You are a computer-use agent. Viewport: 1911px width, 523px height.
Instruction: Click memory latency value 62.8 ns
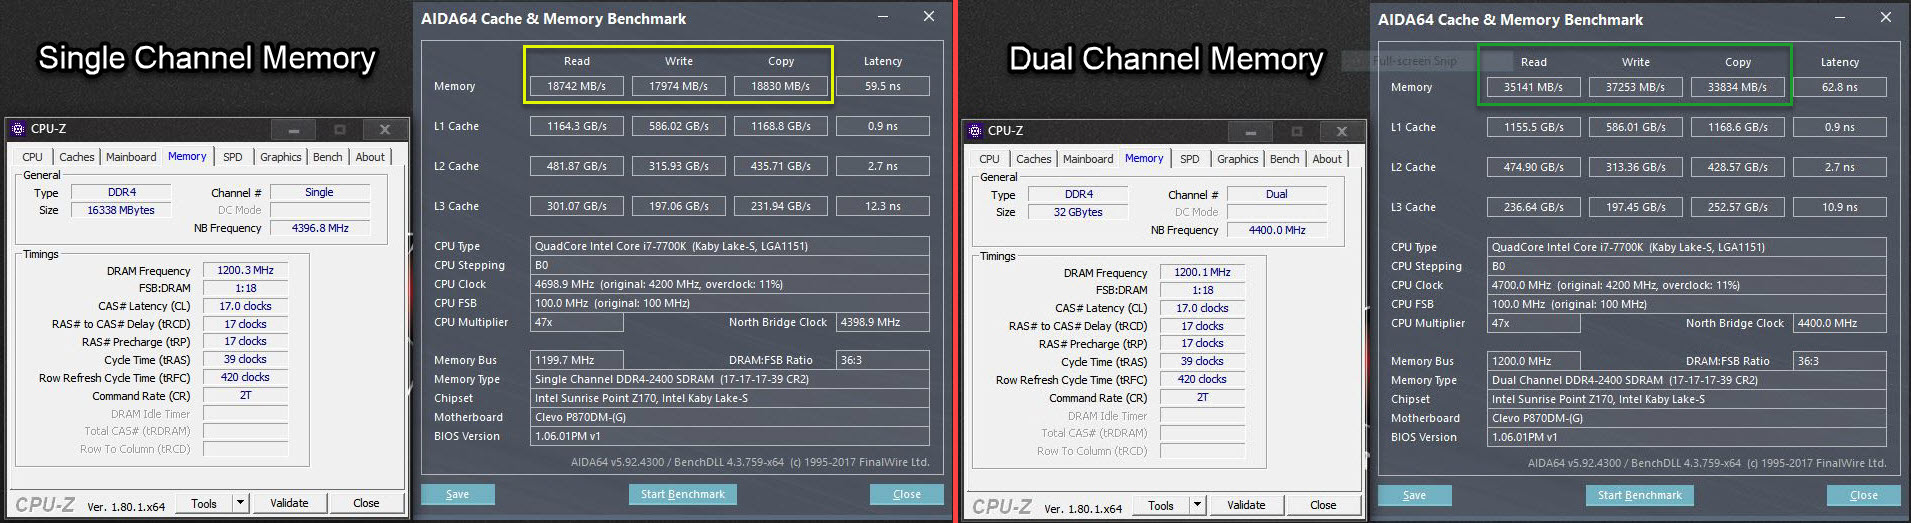[1840, 87]
